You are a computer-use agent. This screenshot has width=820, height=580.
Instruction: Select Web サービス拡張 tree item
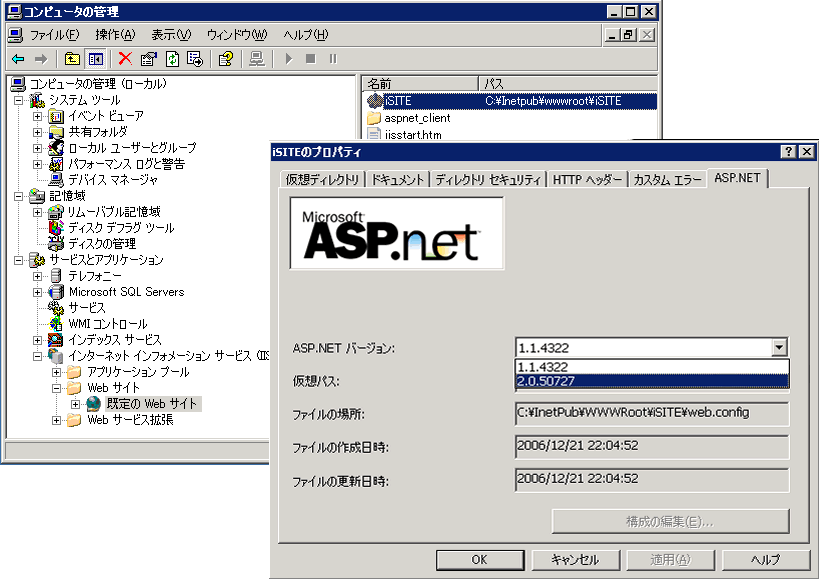(x=130, y=420)
